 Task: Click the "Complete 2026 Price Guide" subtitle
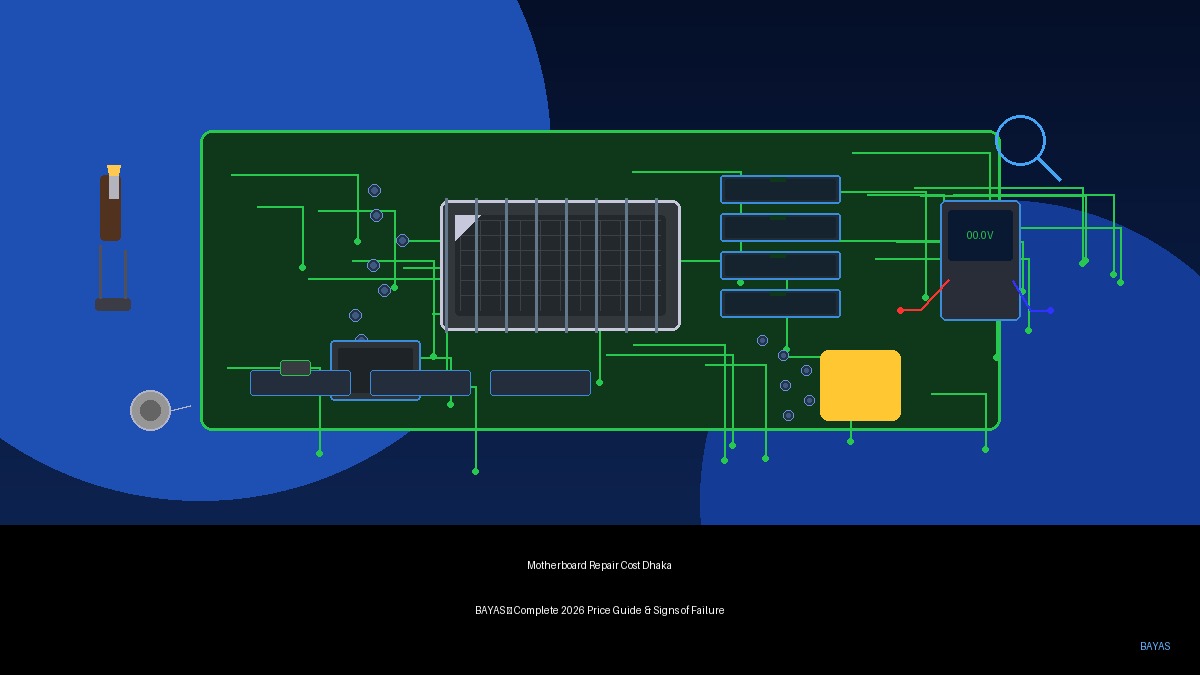pyautogui.click(x=576, y=610)
